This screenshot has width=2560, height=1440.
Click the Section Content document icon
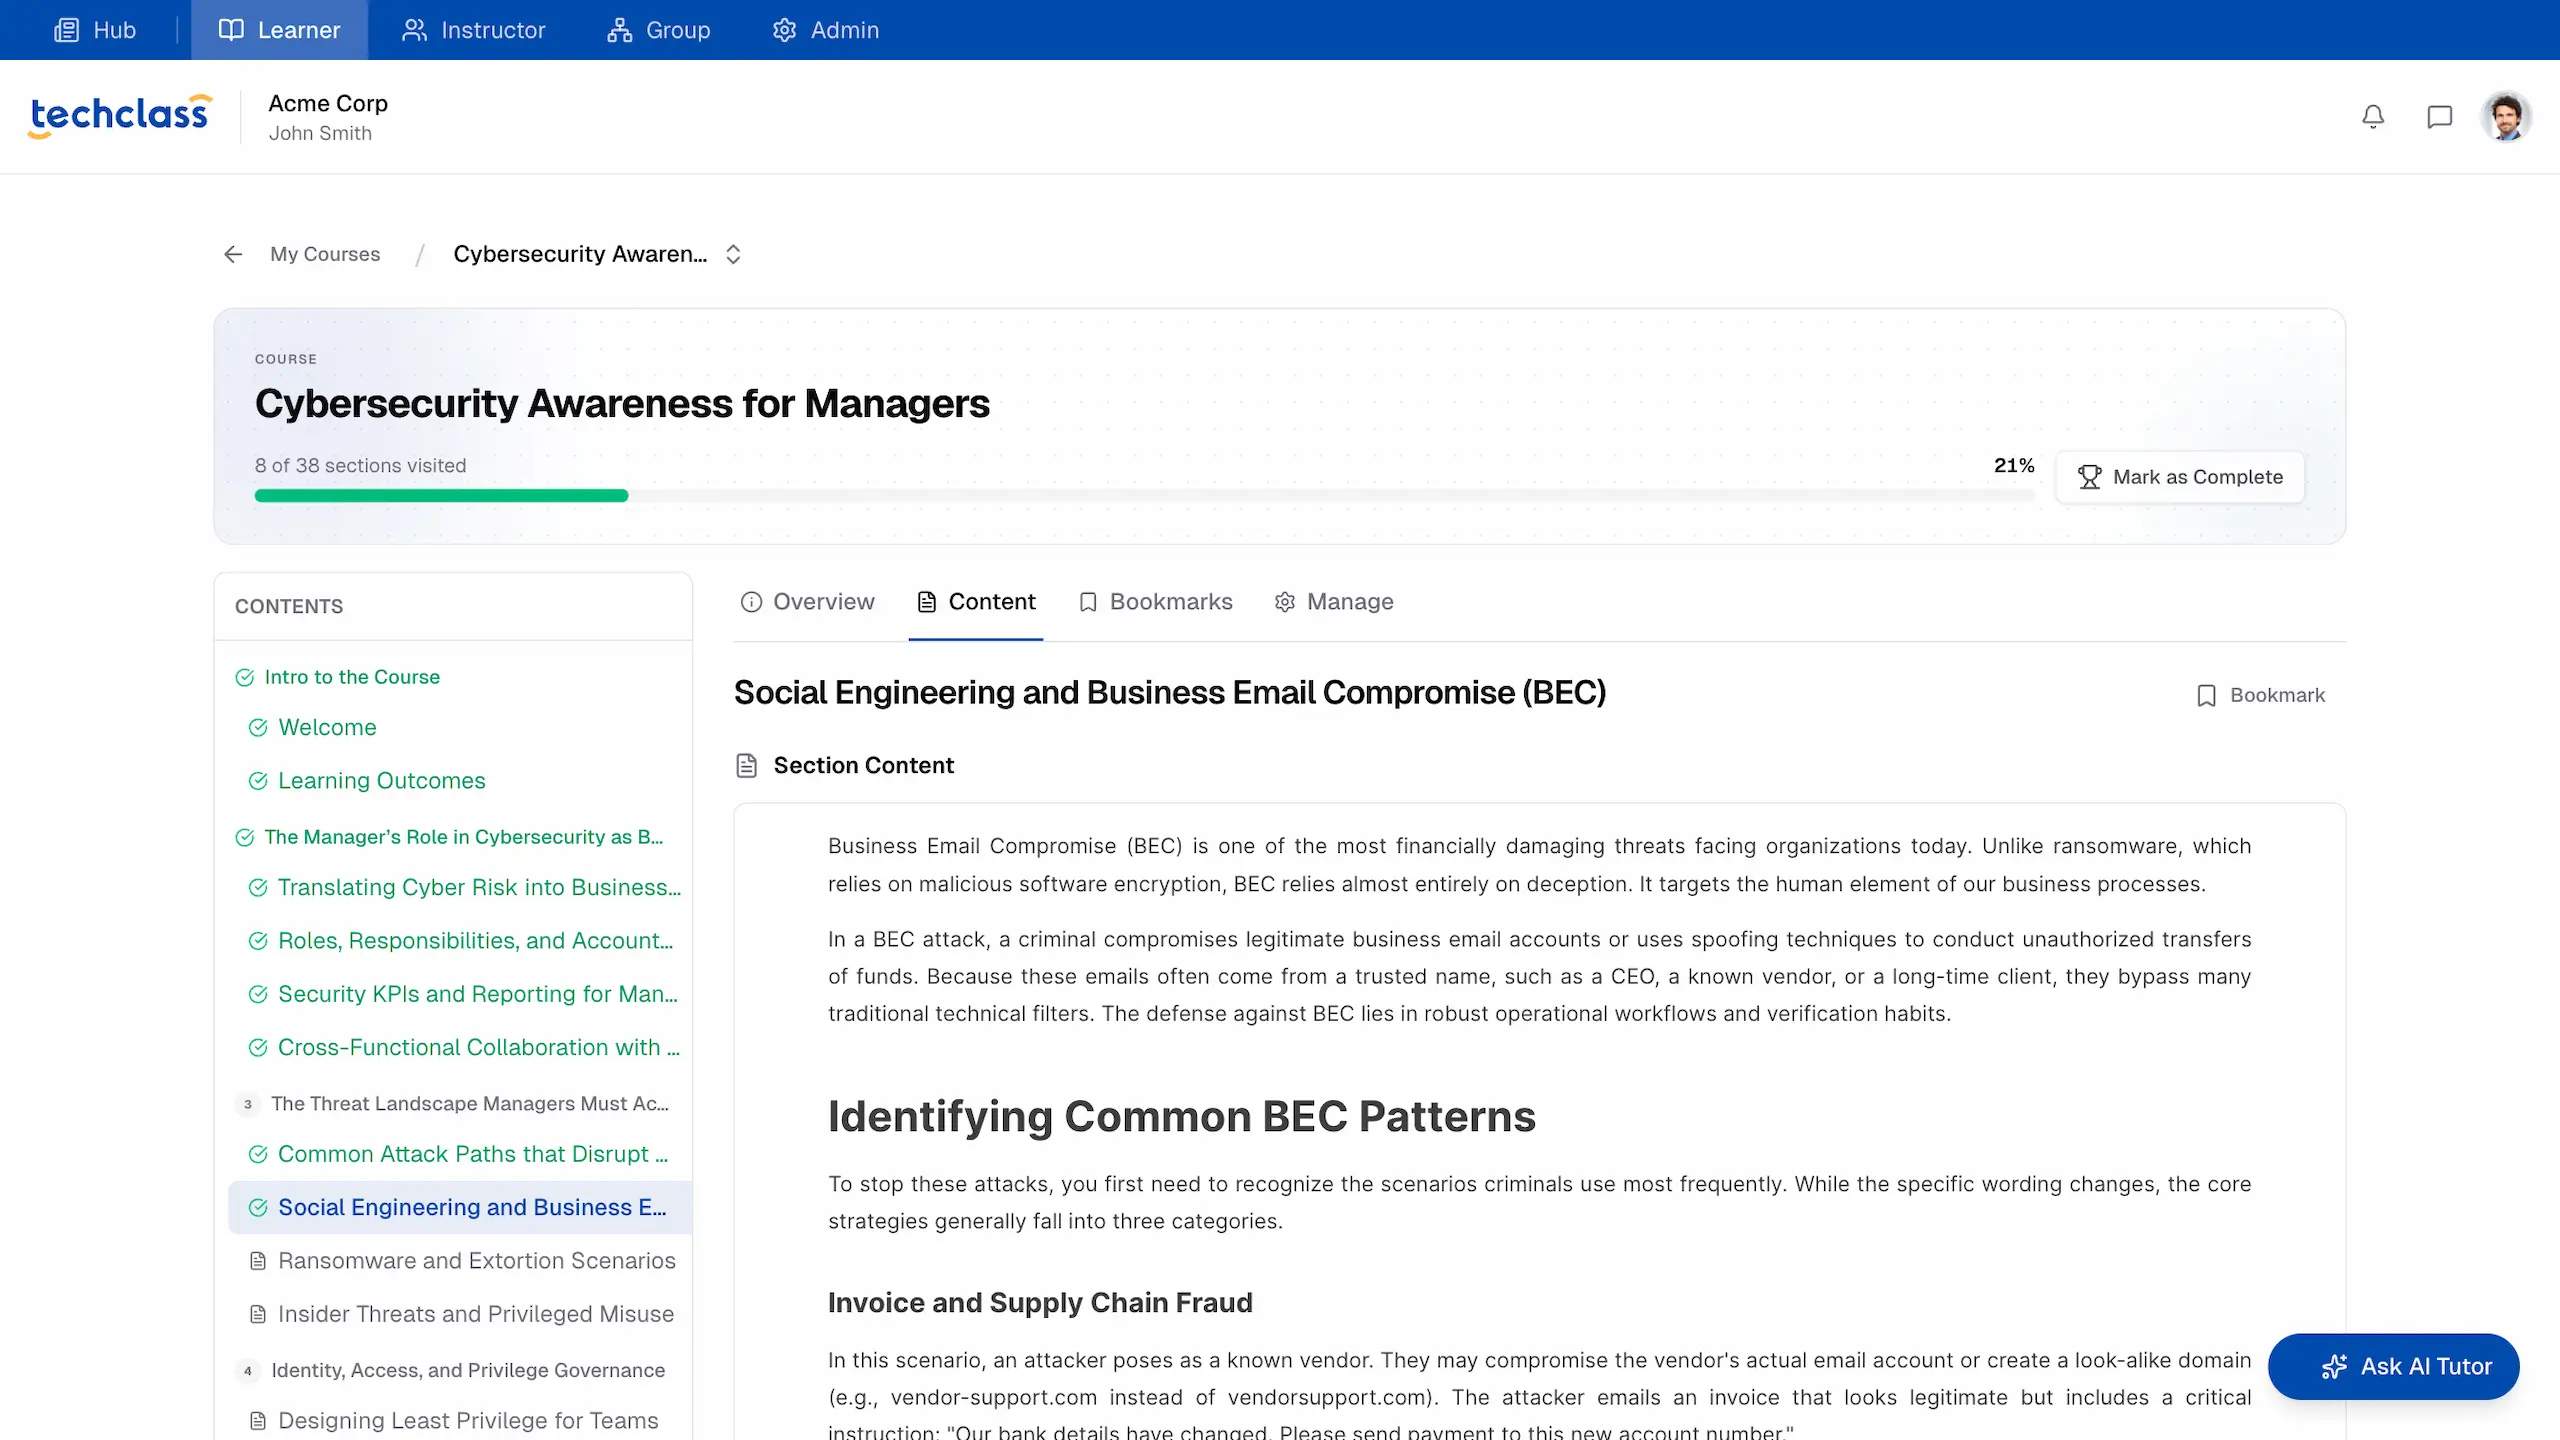click(746, 766)
